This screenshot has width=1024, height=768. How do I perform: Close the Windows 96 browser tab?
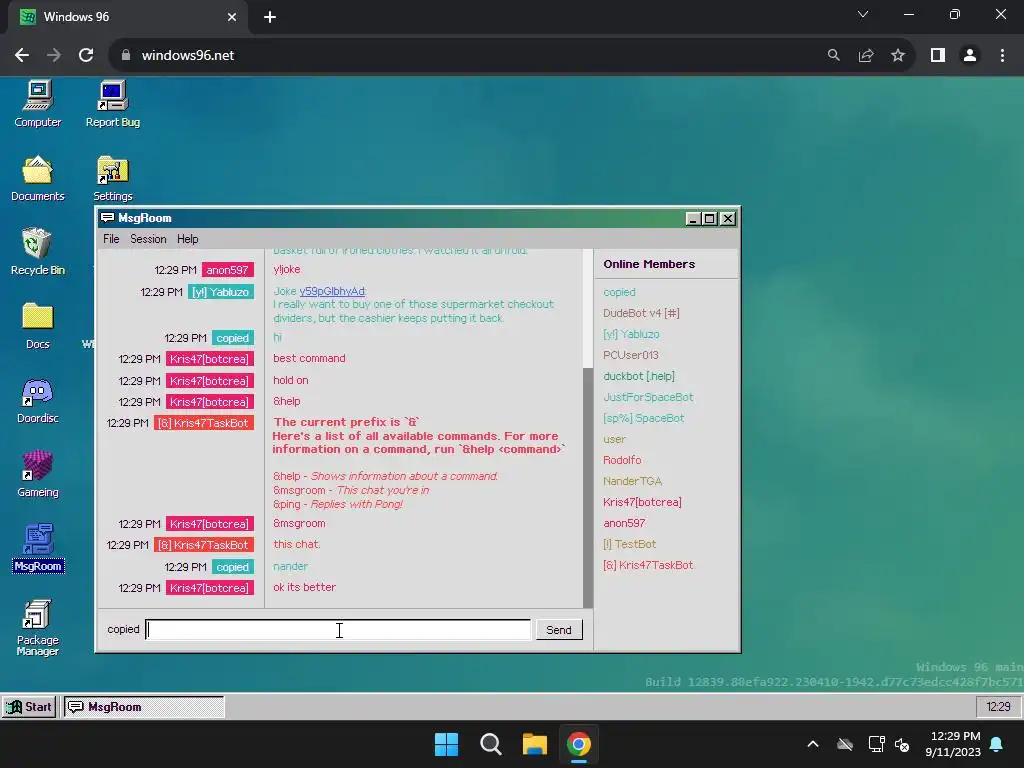[x=232, y=17]
